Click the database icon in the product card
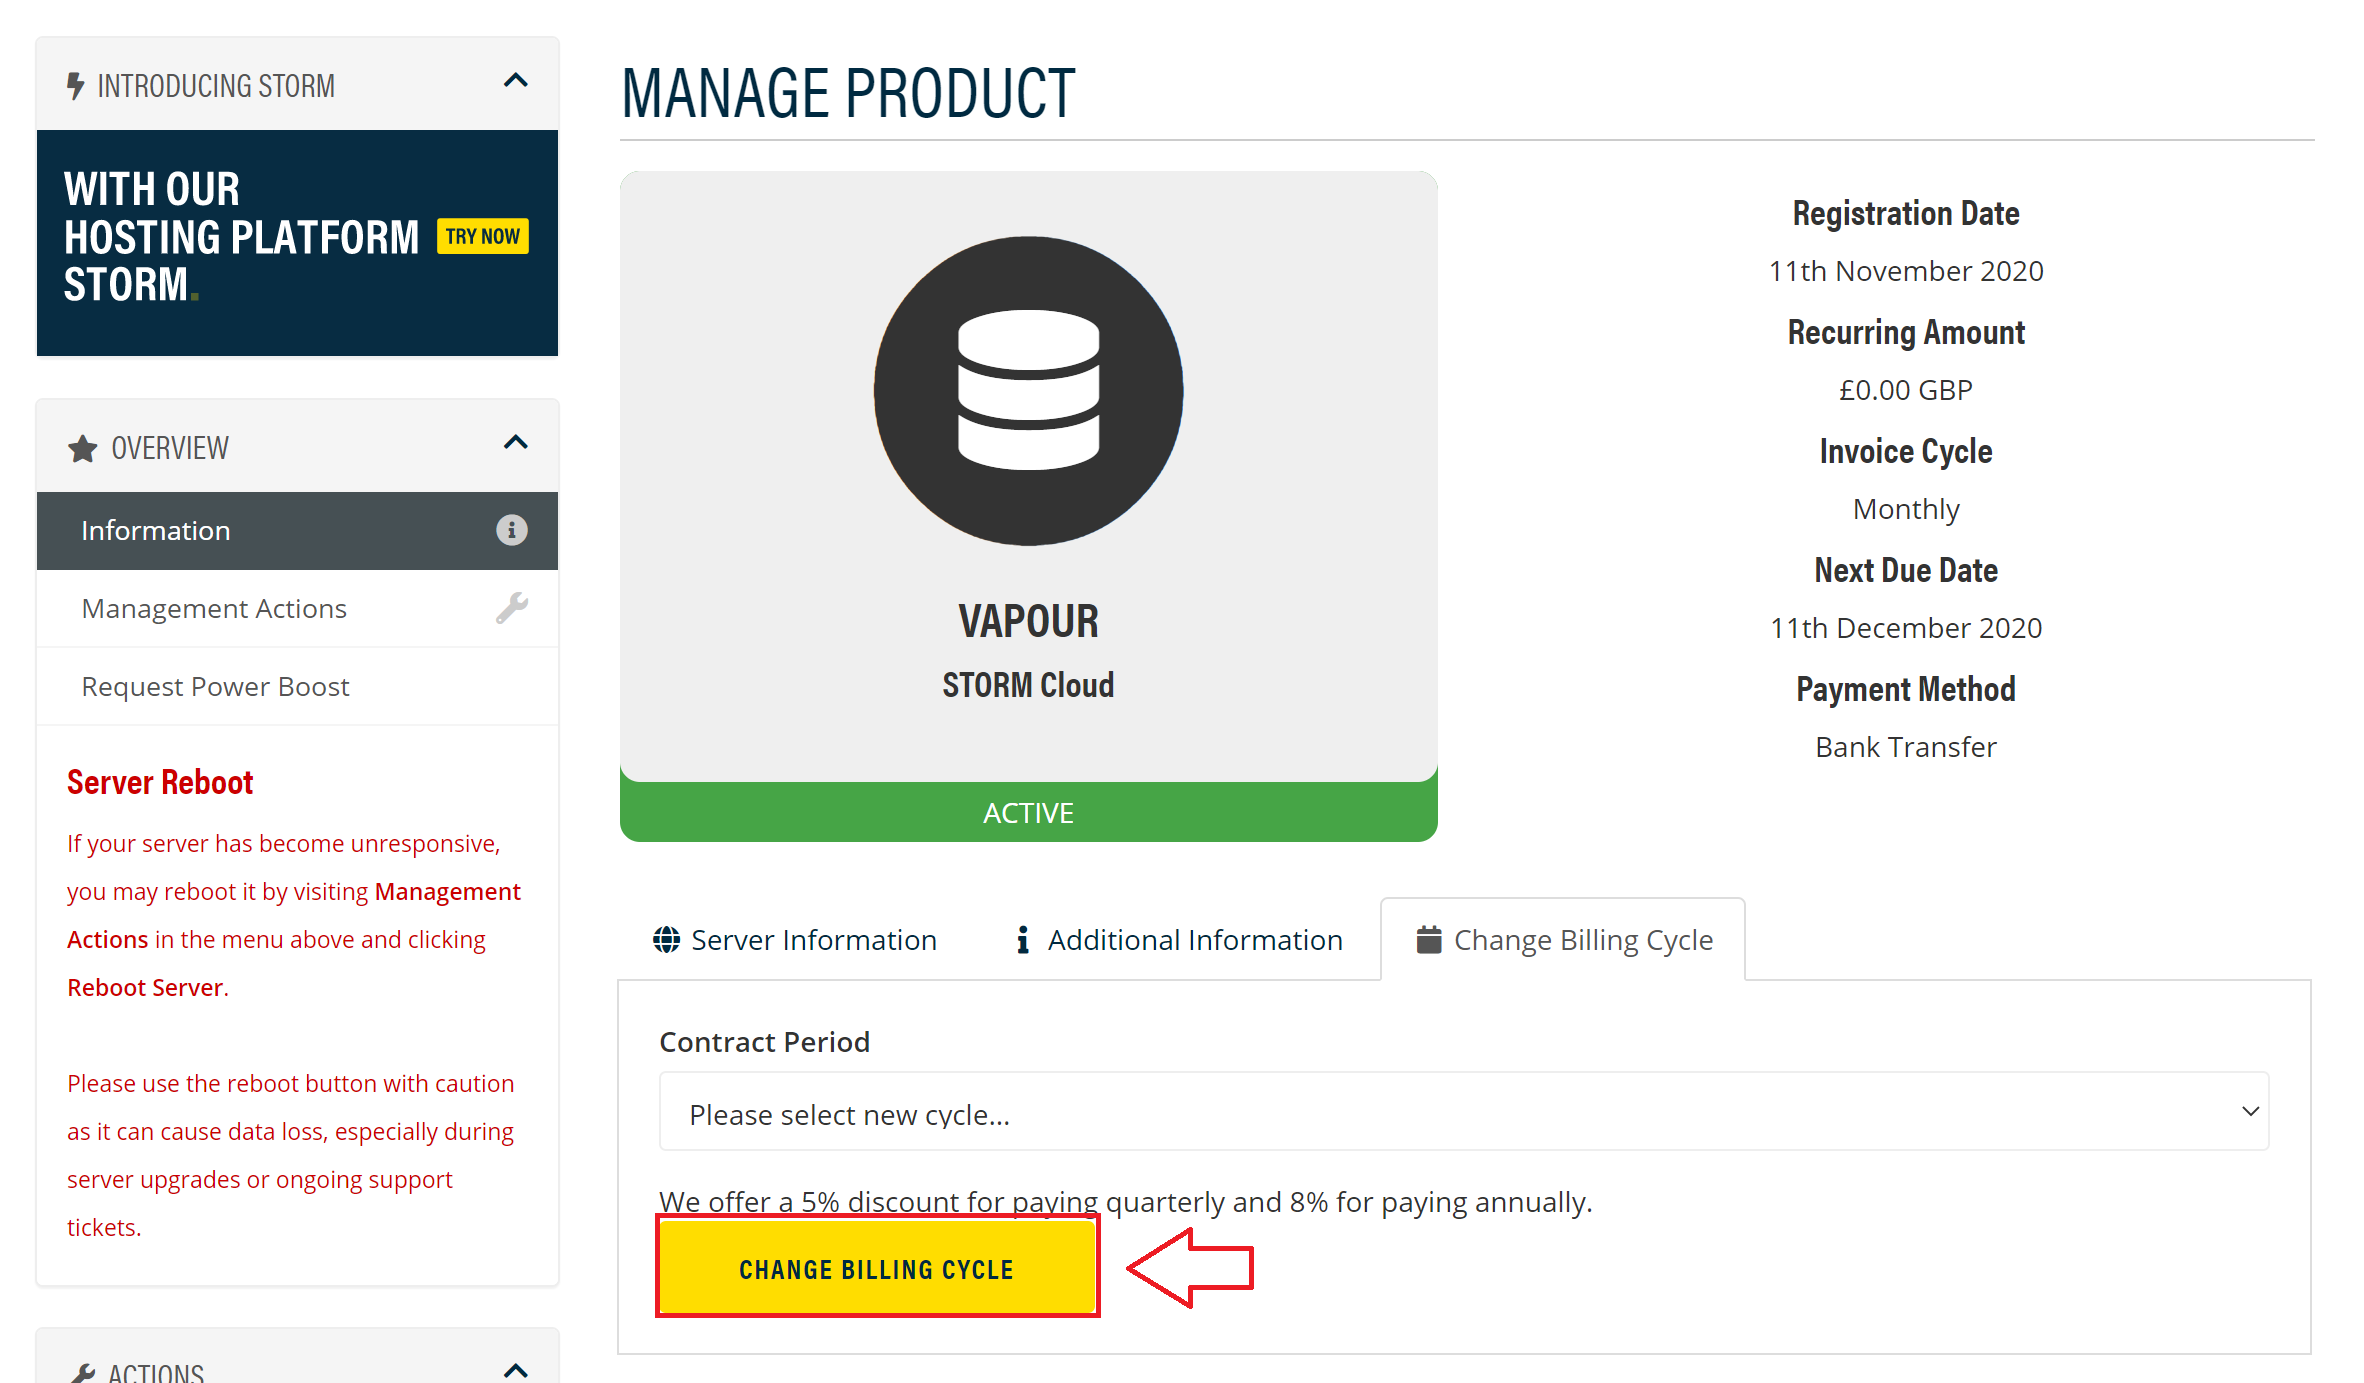 [x=1028, y=391]
